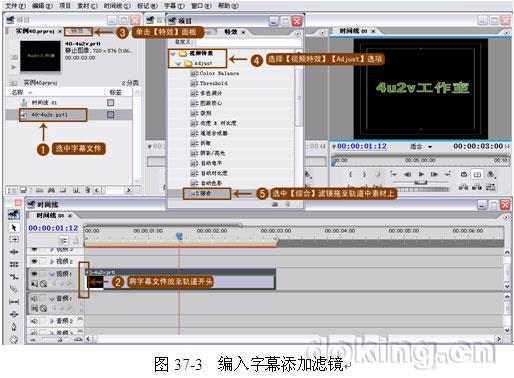Open the 编辑 menu
Viewport: 514px width, 378px height.
coord(42,6)
